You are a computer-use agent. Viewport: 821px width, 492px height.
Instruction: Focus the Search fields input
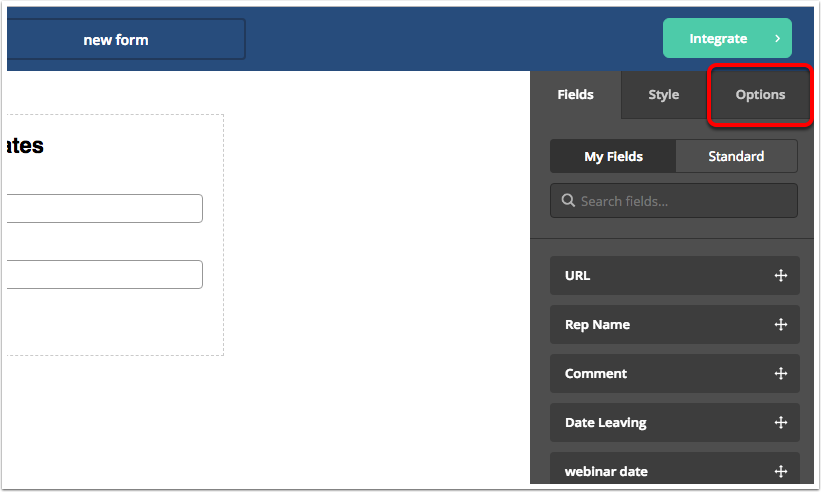(x=674, y=200)
